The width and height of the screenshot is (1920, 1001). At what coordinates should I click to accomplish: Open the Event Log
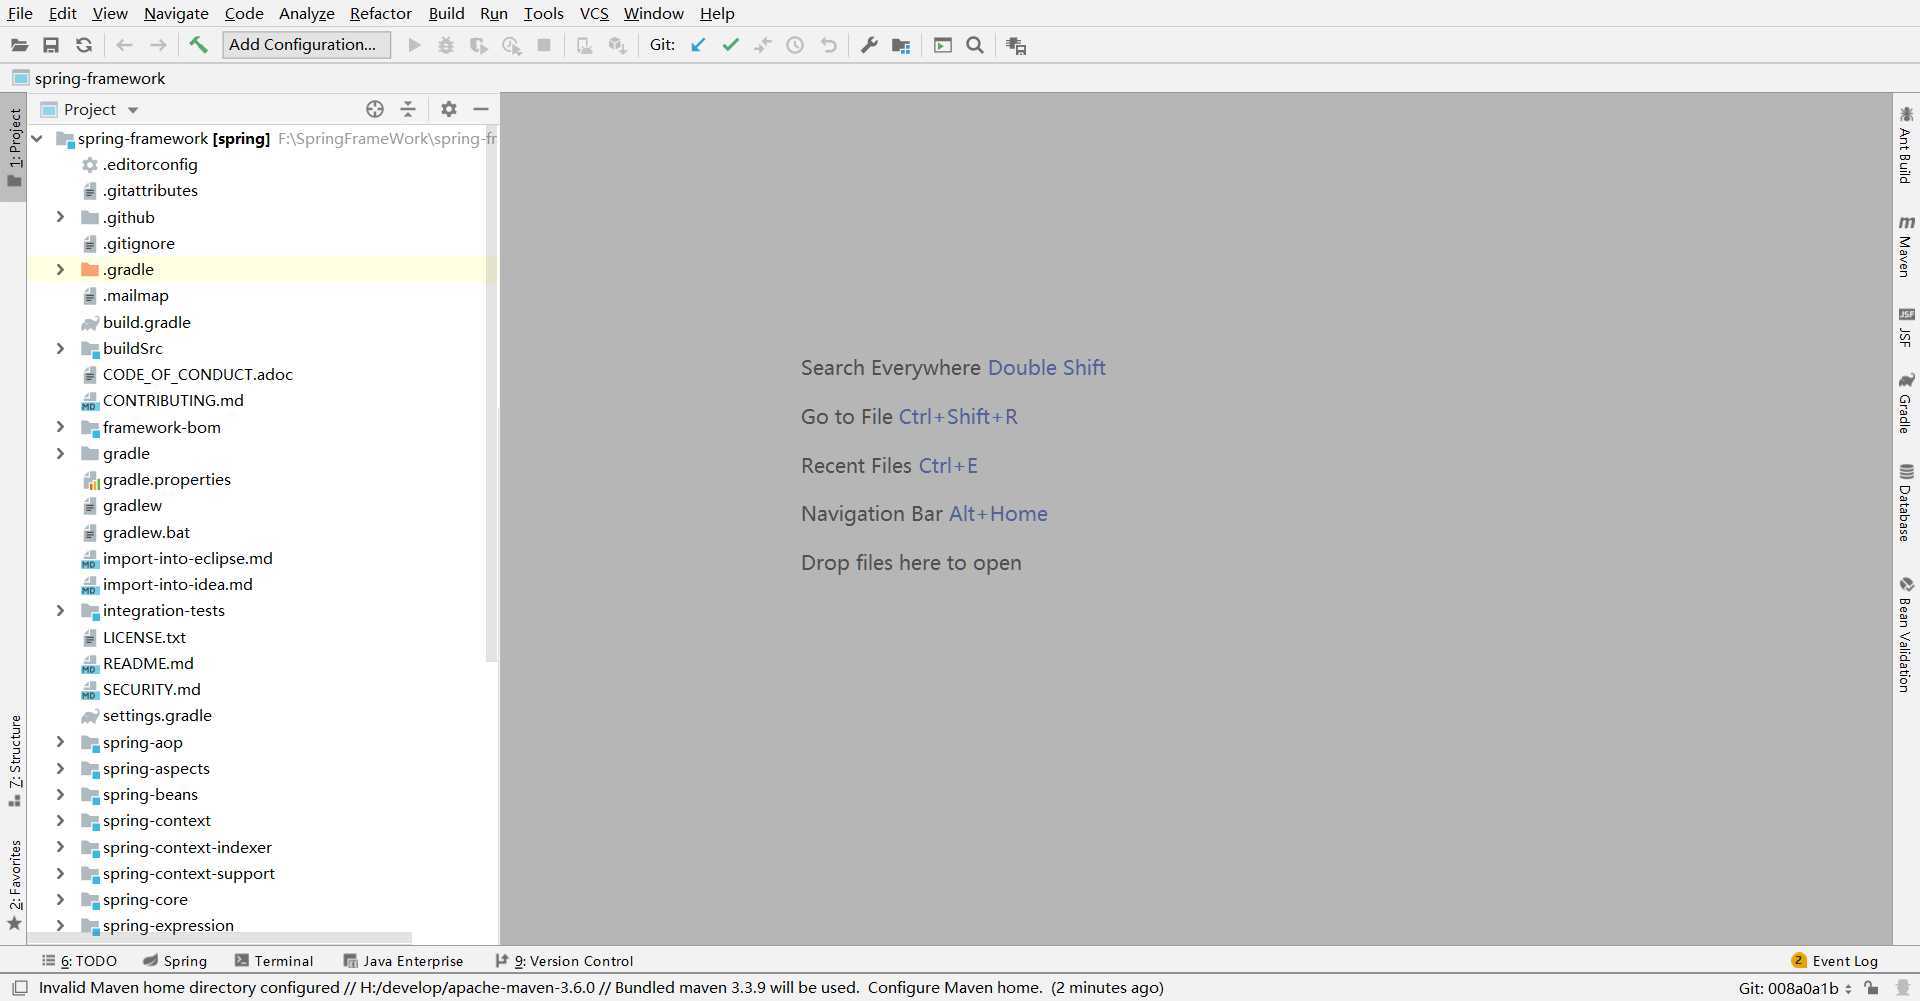[x=1834, y=961]
